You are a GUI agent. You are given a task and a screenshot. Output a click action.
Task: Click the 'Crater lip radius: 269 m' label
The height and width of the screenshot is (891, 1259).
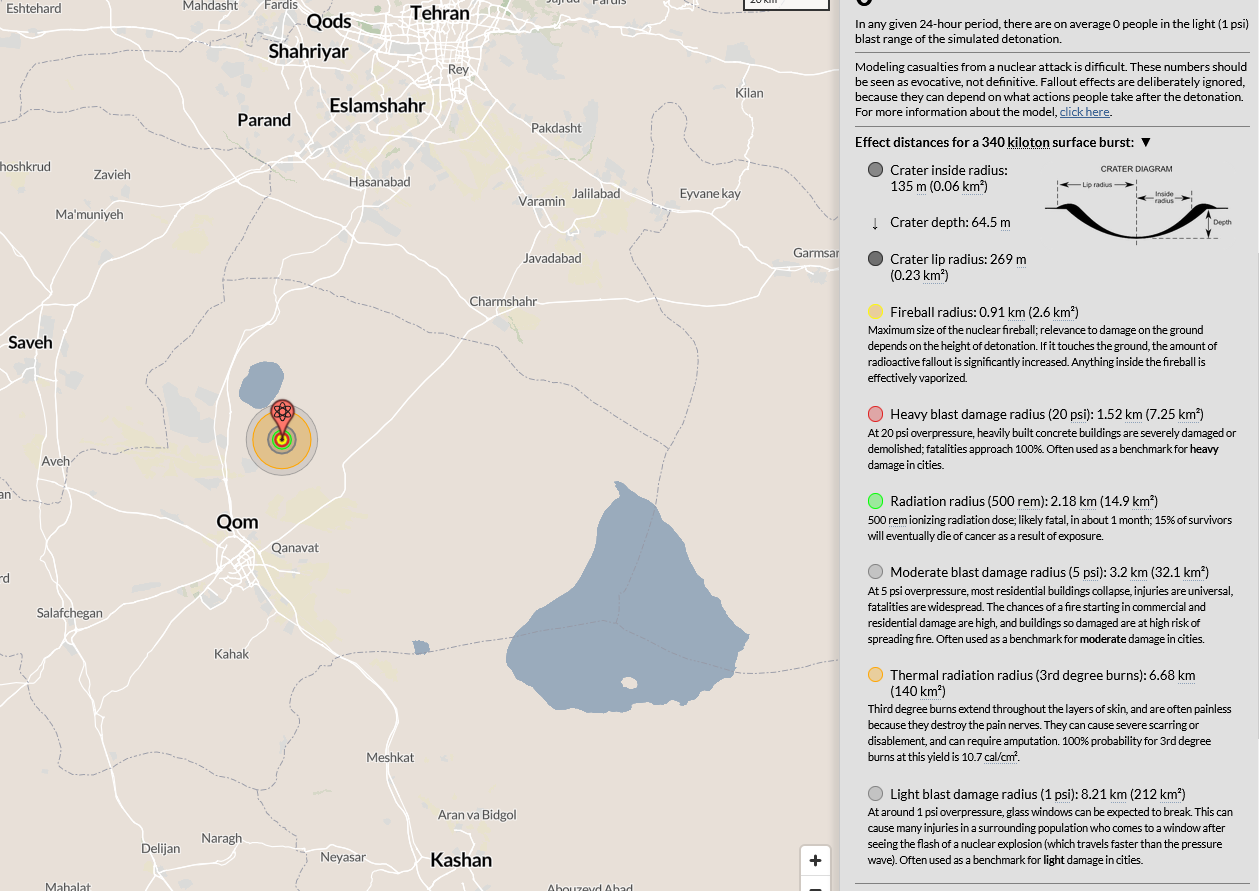pos(958,267)
